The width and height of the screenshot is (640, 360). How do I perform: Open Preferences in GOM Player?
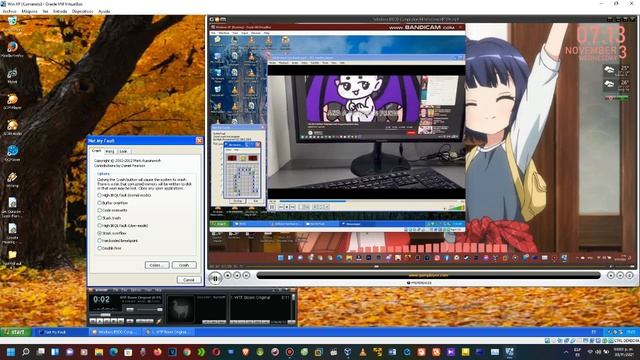[420, 282]
